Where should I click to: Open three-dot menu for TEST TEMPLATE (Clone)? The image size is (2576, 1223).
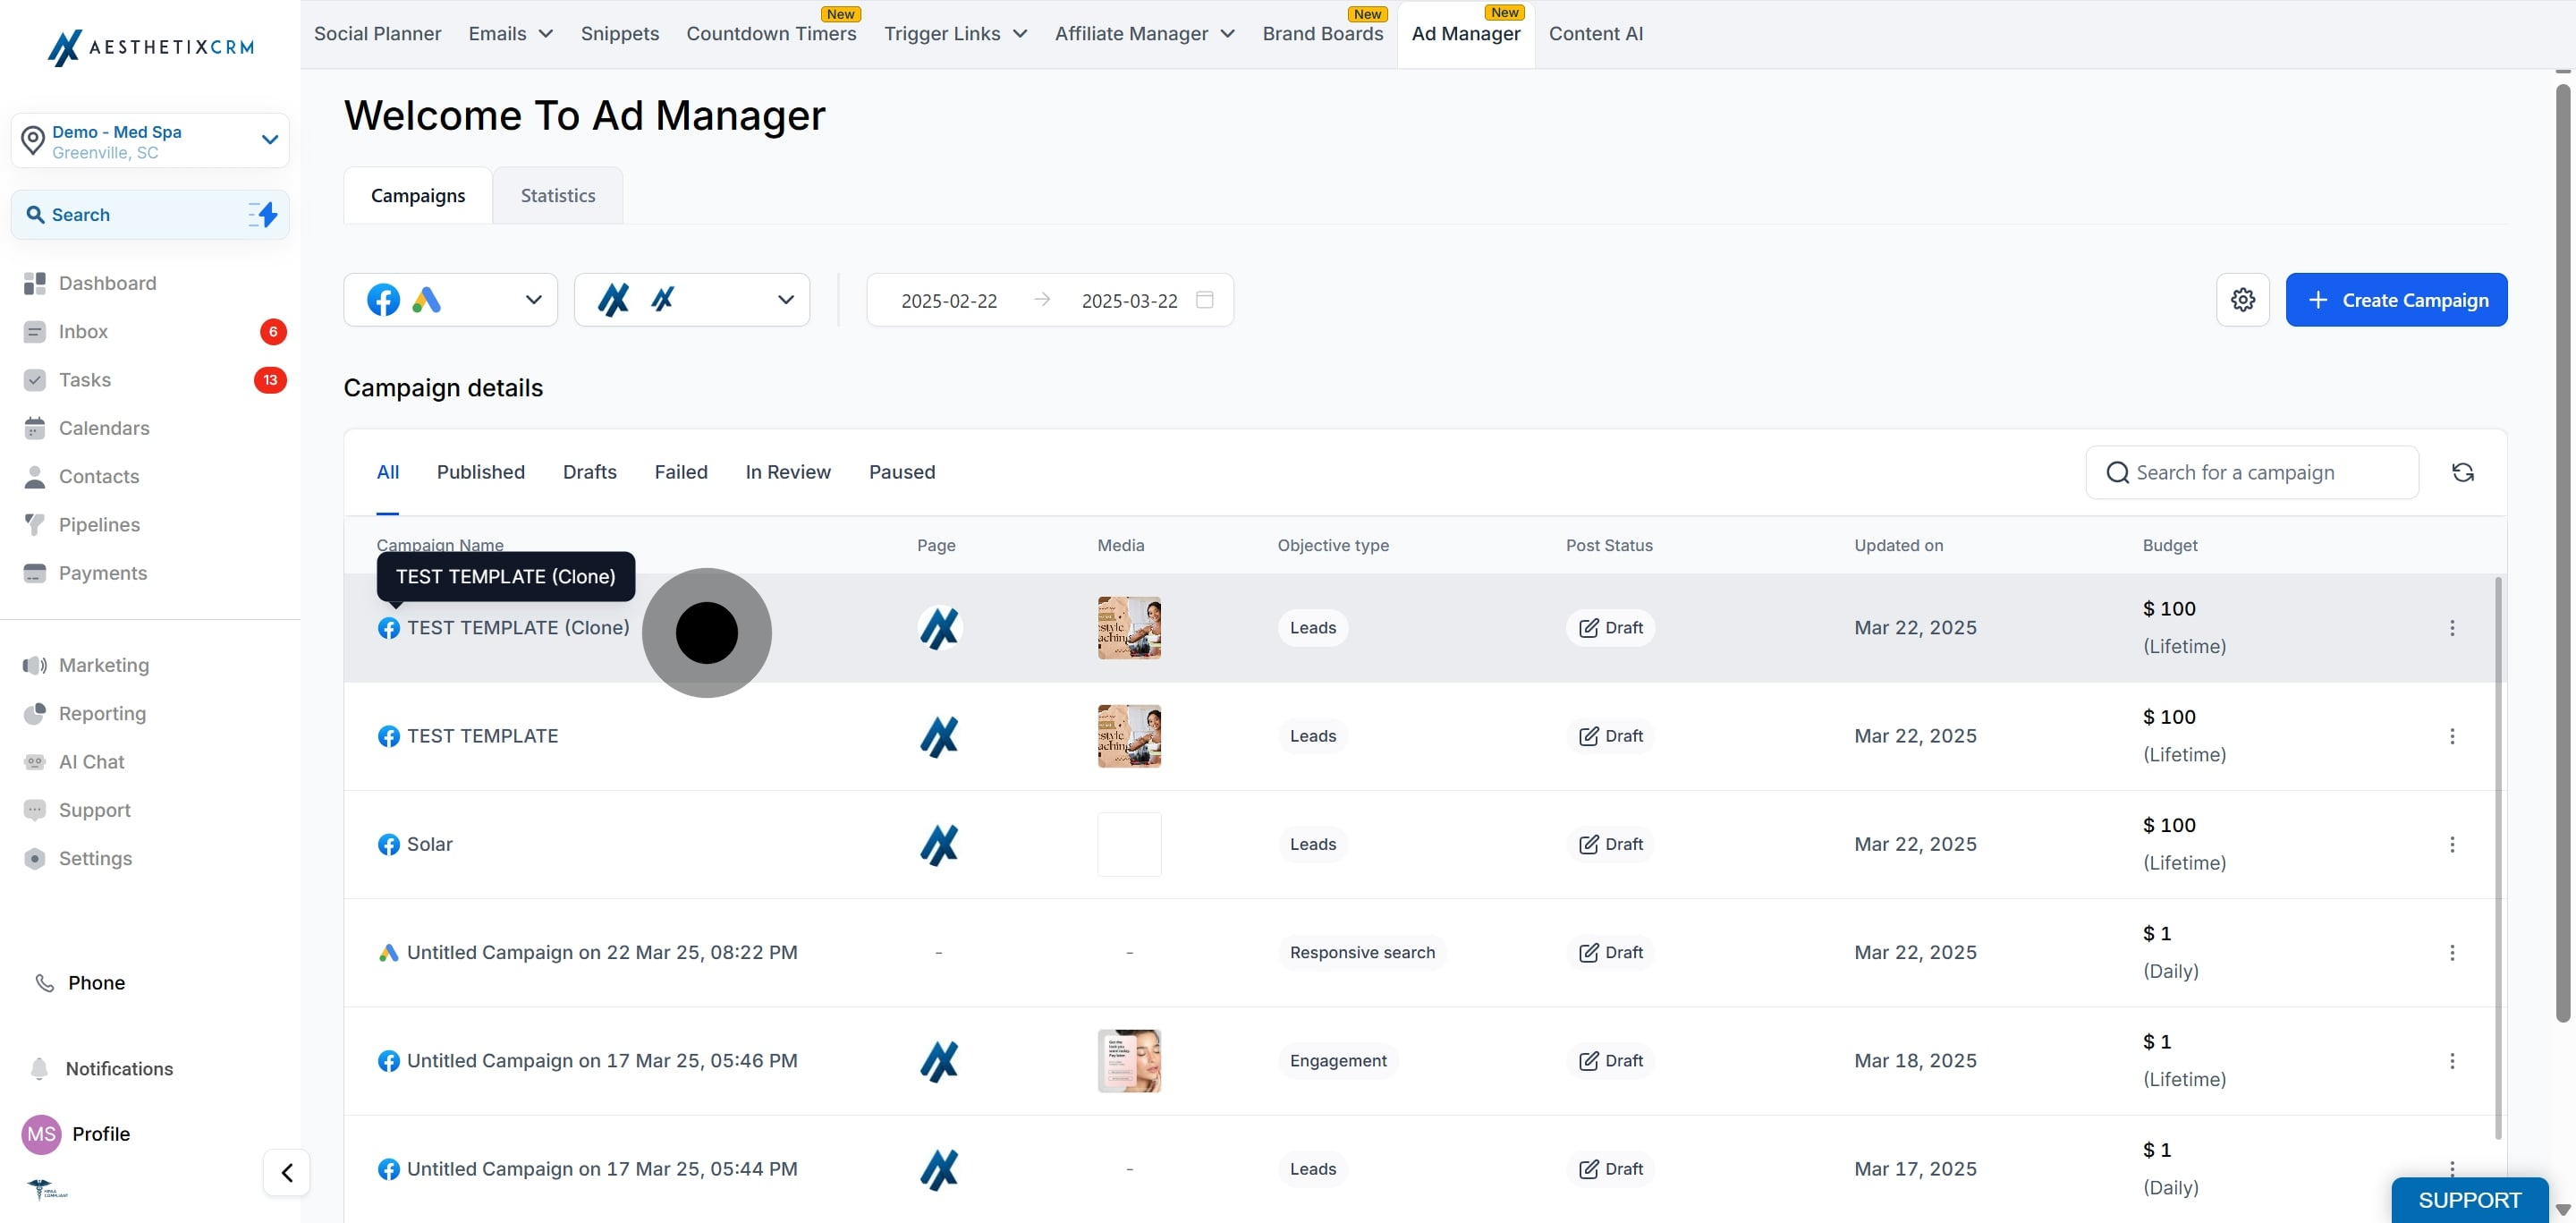2451,628
